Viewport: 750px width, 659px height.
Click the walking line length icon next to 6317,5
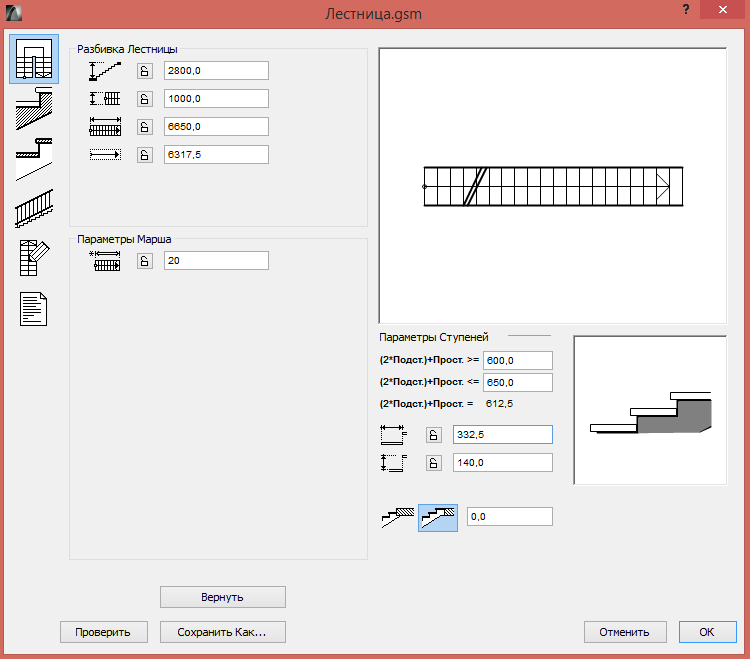(x=105, y=154)
